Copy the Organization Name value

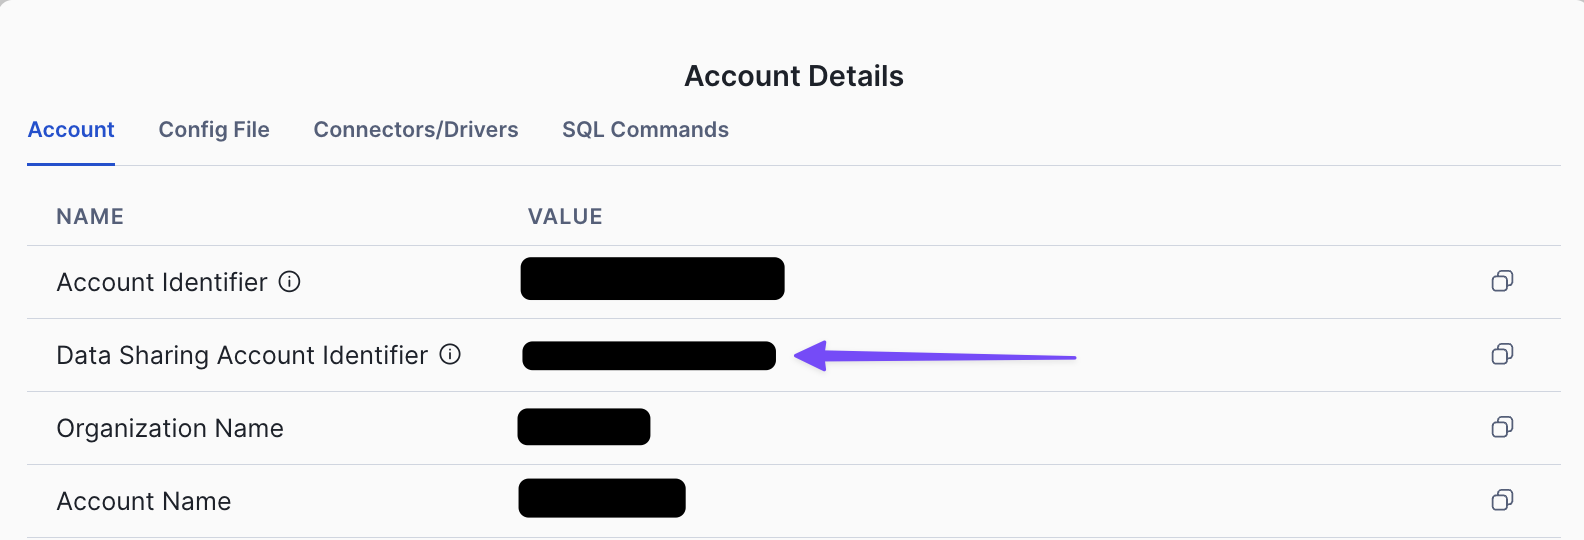point(1502,427)
